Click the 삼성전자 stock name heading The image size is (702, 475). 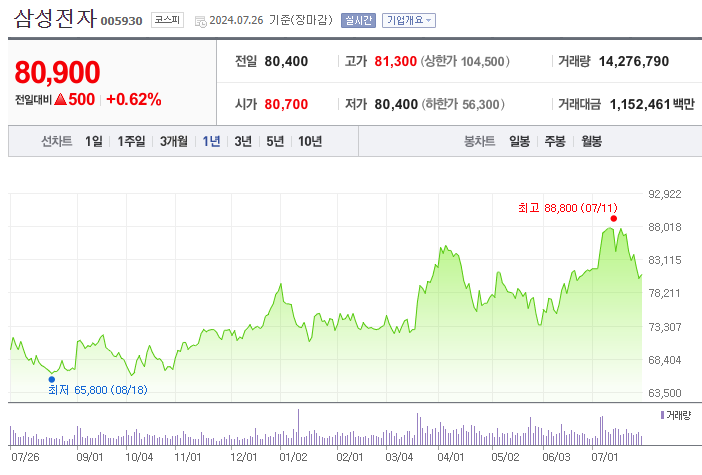click(x=55, y=18)
